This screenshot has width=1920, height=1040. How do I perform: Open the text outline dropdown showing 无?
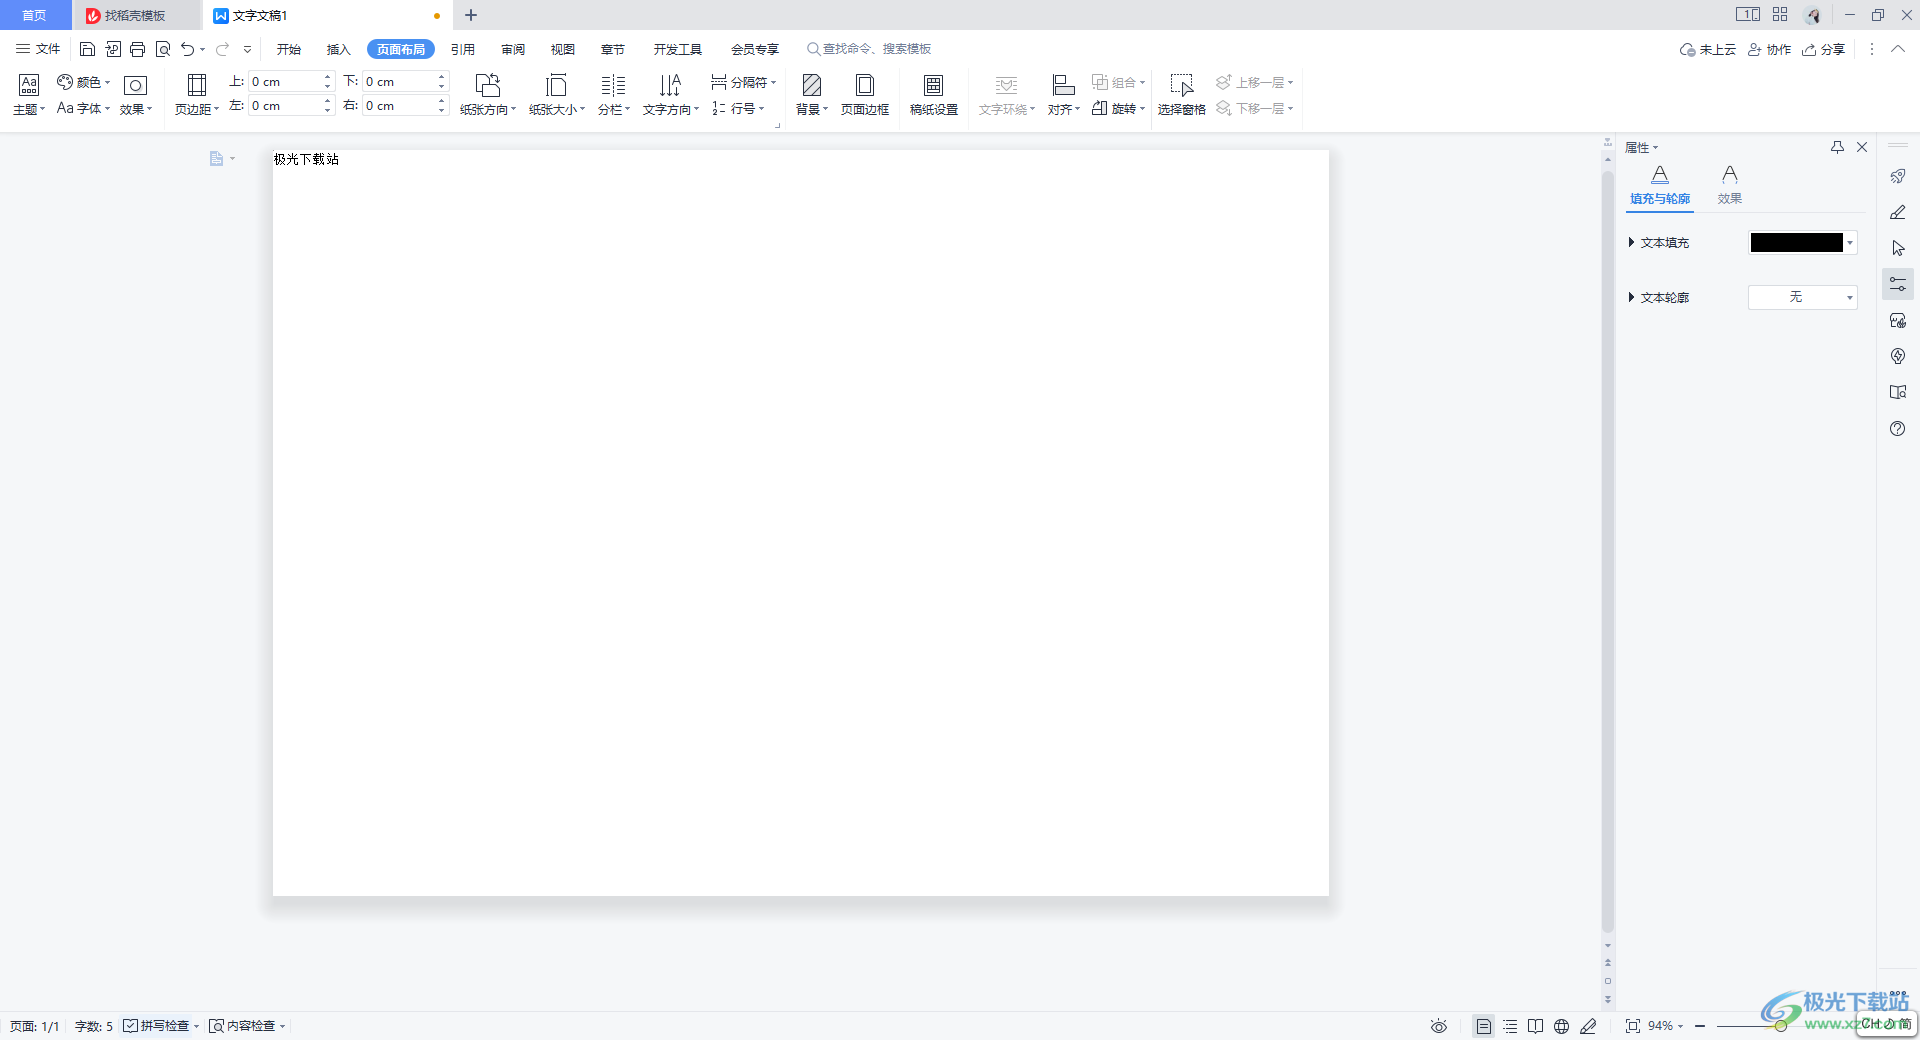[1803, 297]
